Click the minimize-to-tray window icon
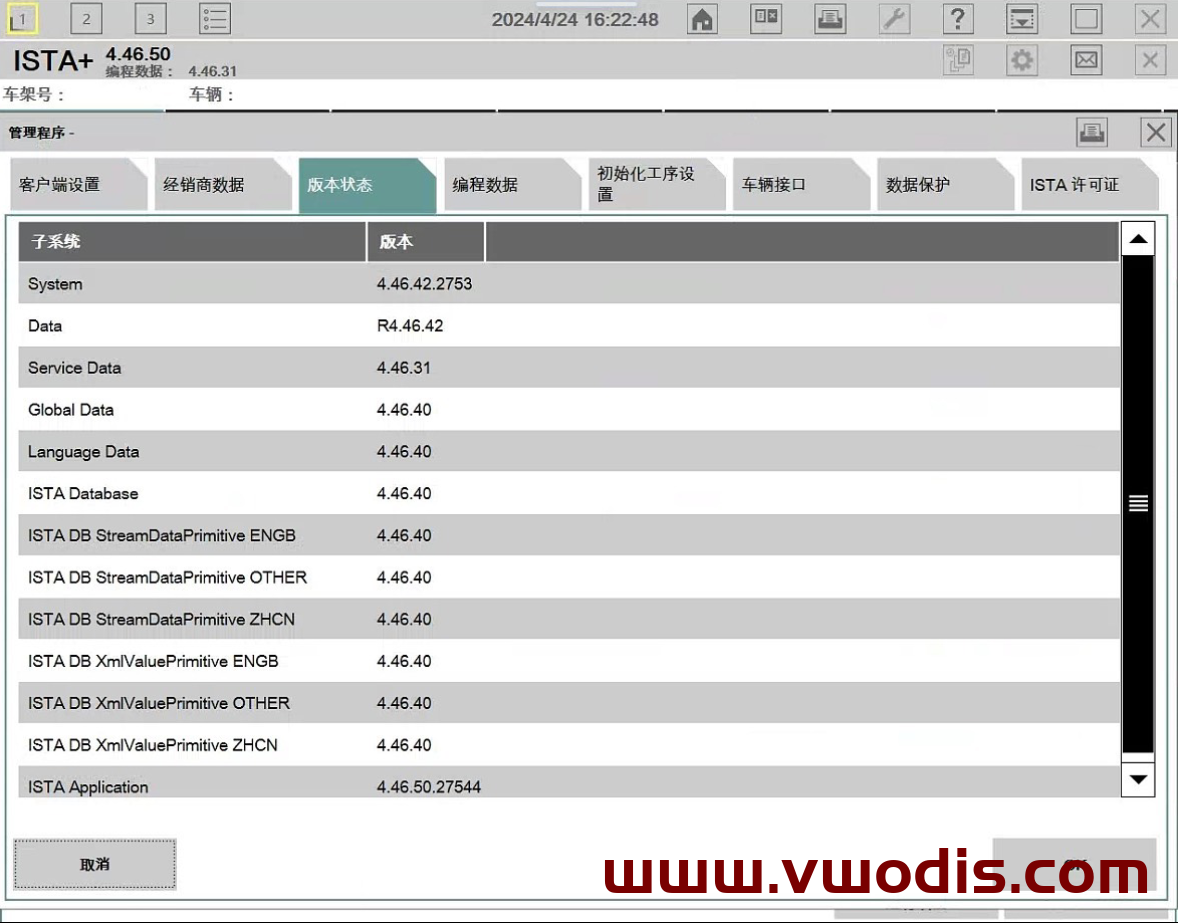 1022,19
